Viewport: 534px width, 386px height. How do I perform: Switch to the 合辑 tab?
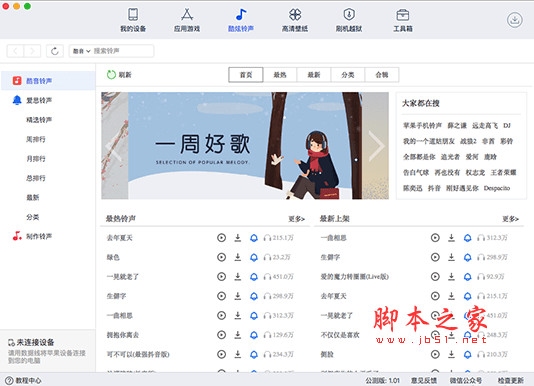coord(382,75)
